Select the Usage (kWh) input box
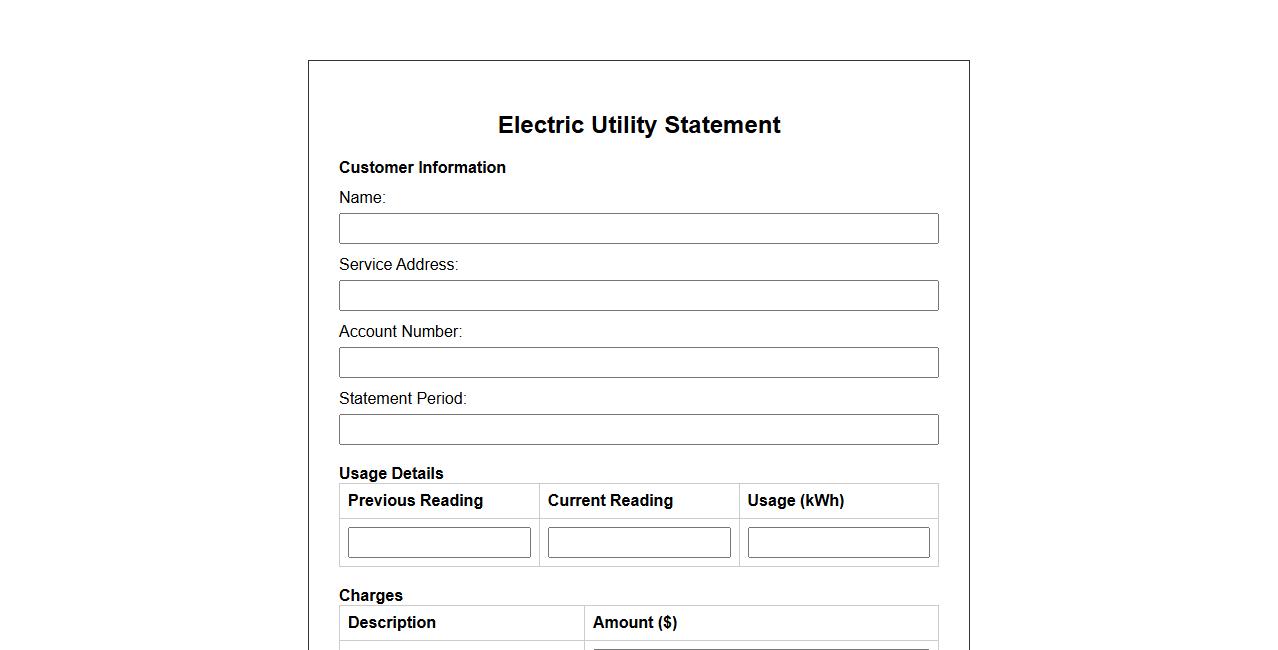The width and height of the screenshot is (1278, 650). click(x=838, y=542)
